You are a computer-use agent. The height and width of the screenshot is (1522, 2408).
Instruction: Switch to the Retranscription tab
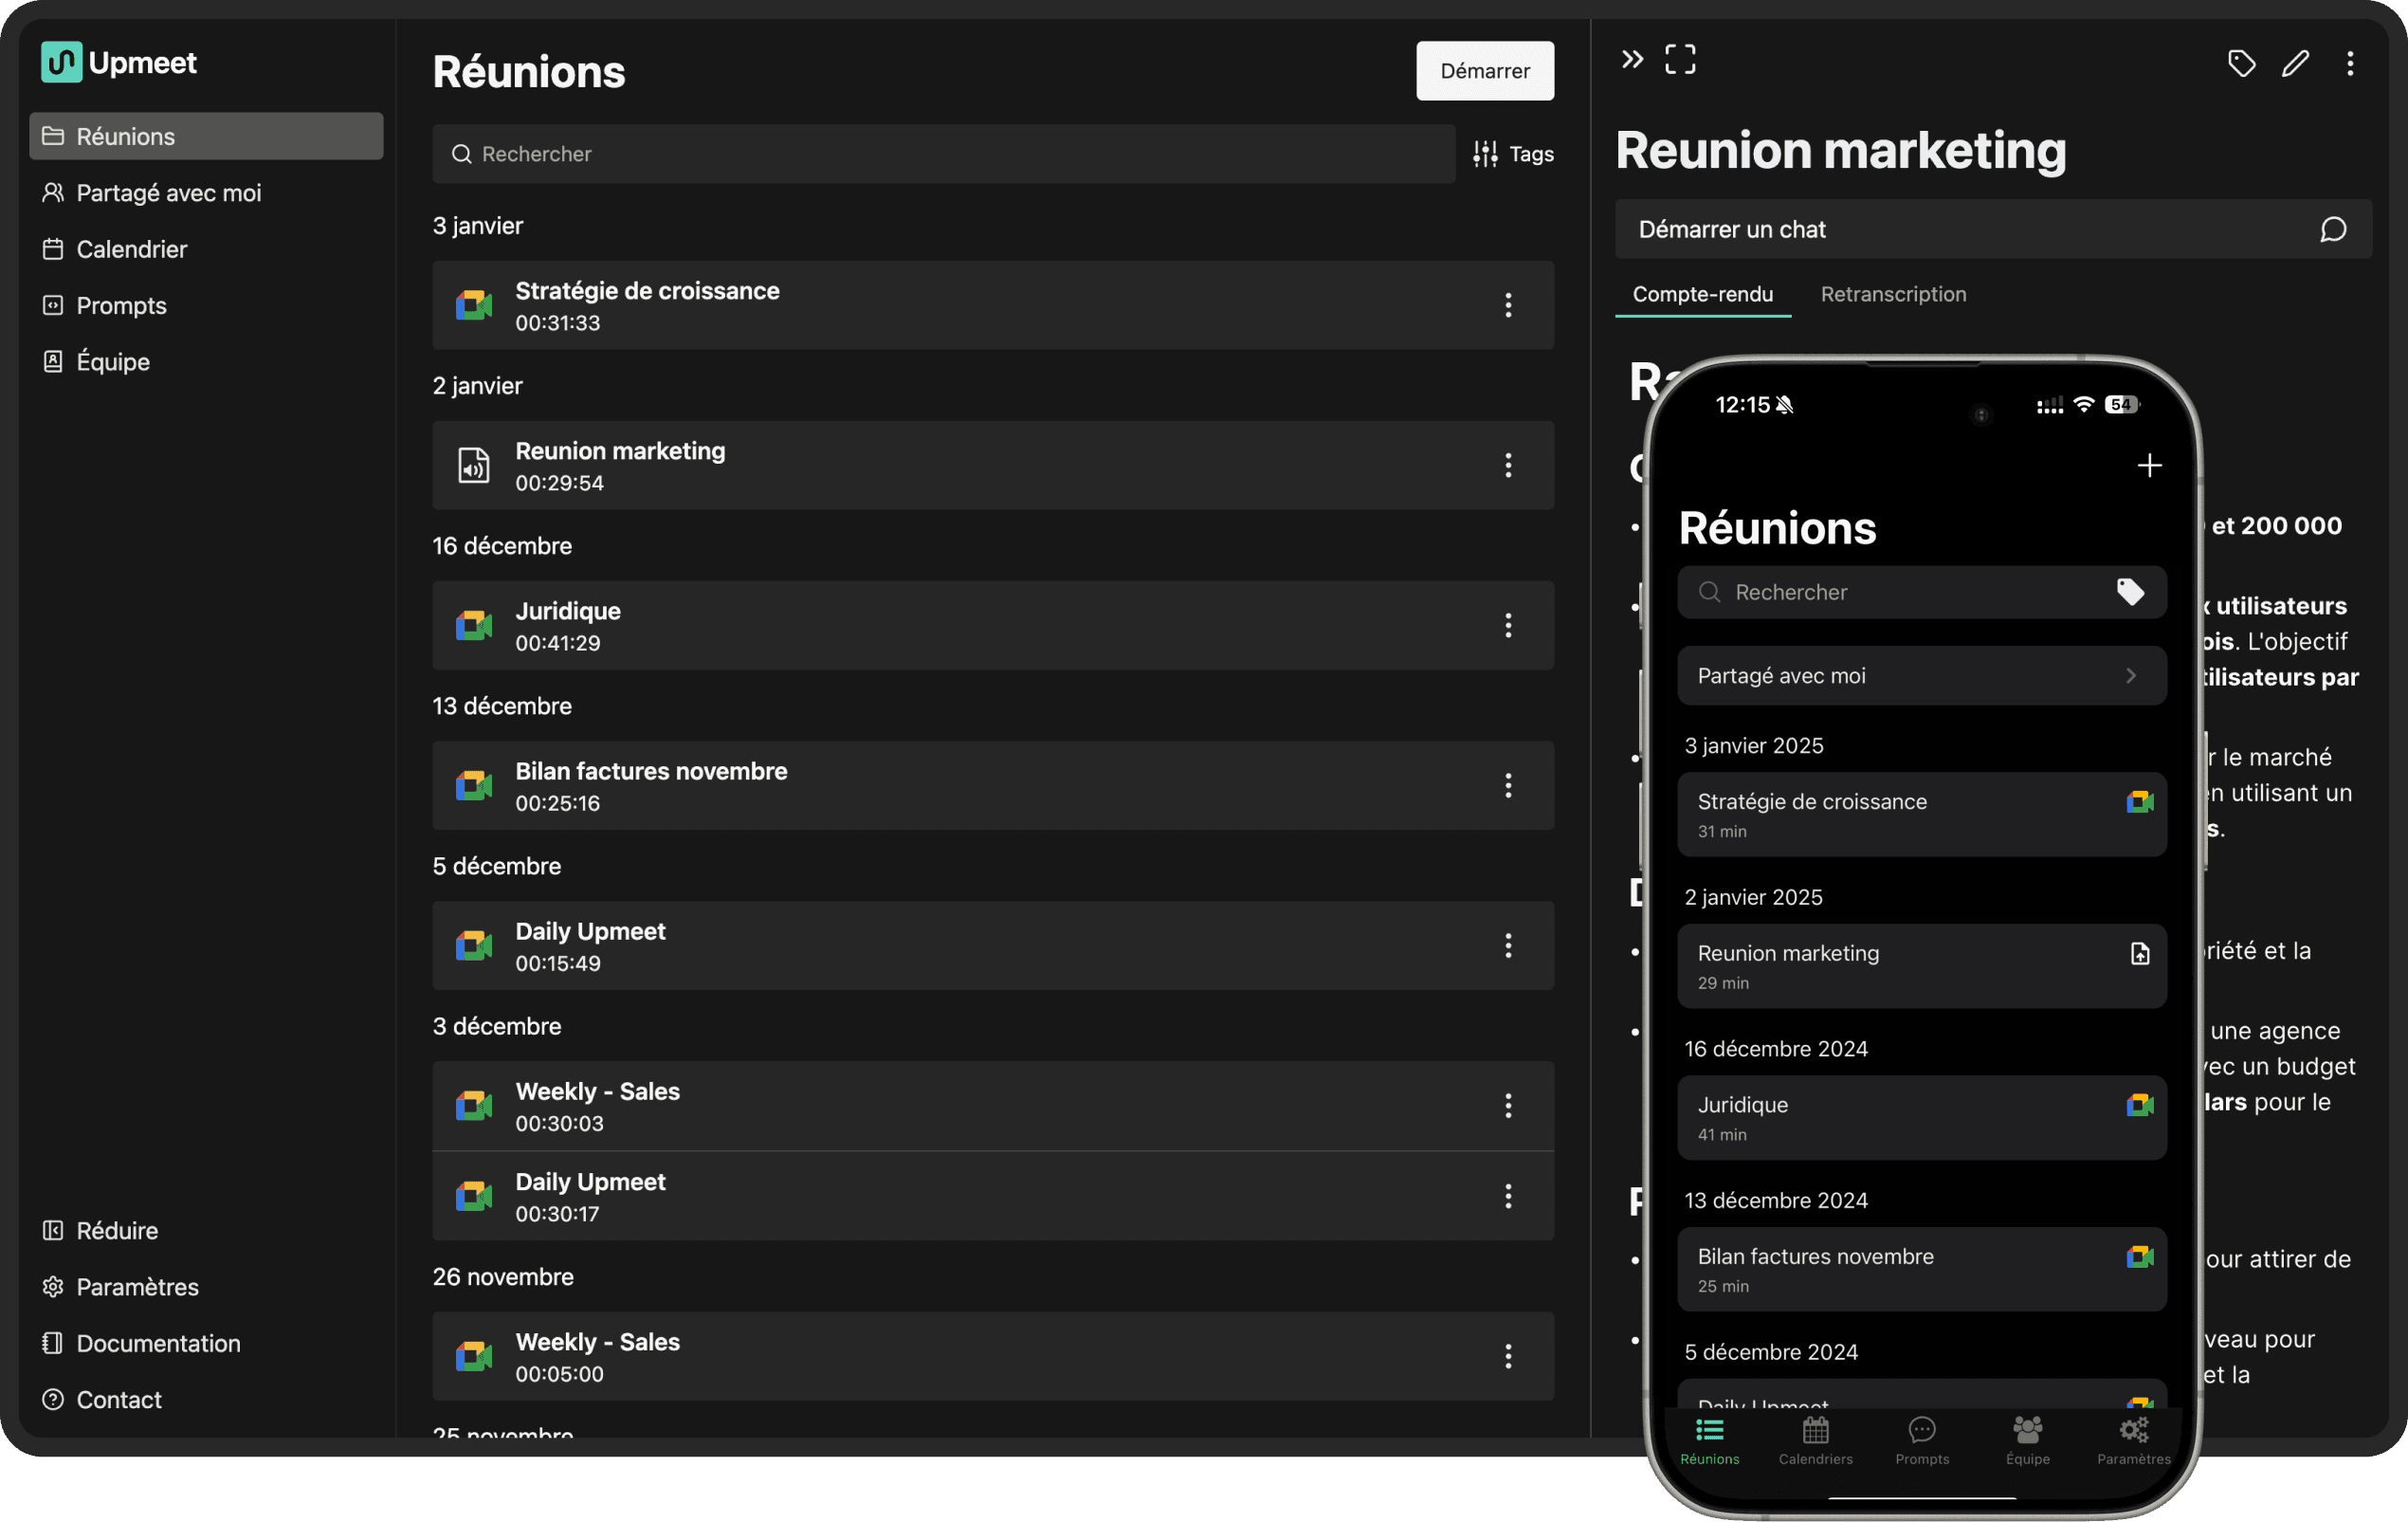(x=1892, y=293)
